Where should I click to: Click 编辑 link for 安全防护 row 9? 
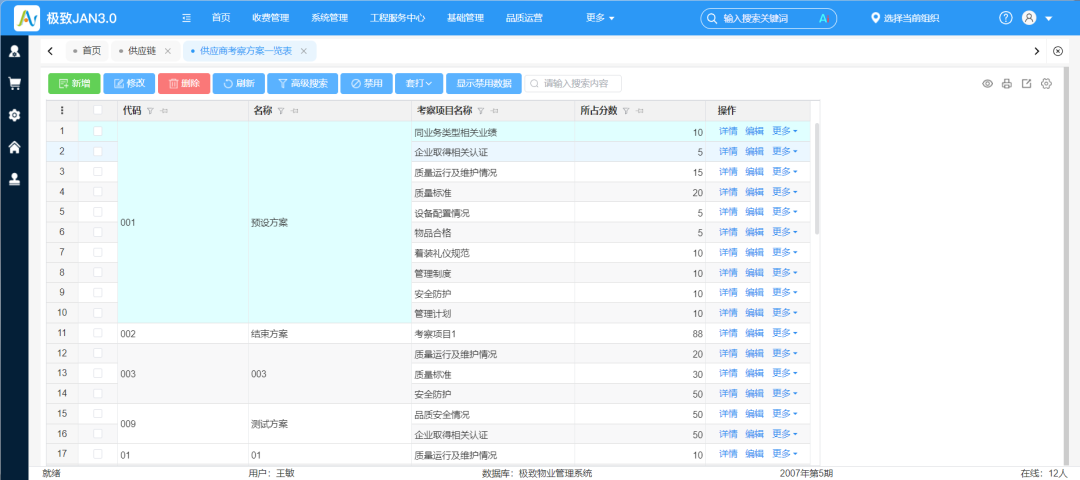(x=754, y=292)
